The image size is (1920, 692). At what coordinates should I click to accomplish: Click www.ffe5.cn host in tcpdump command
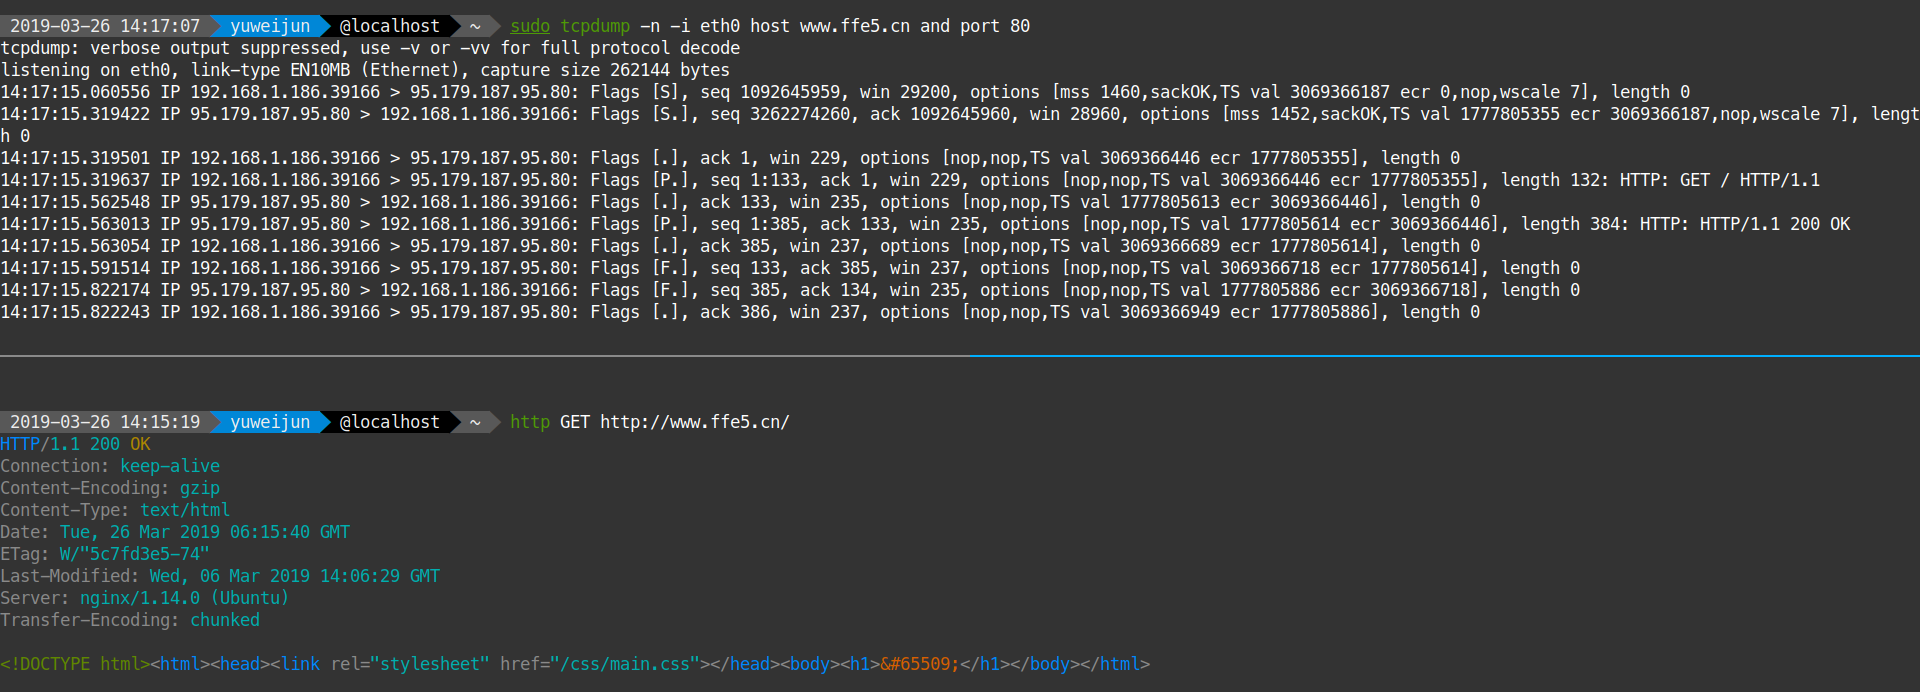tap(855, 26)
